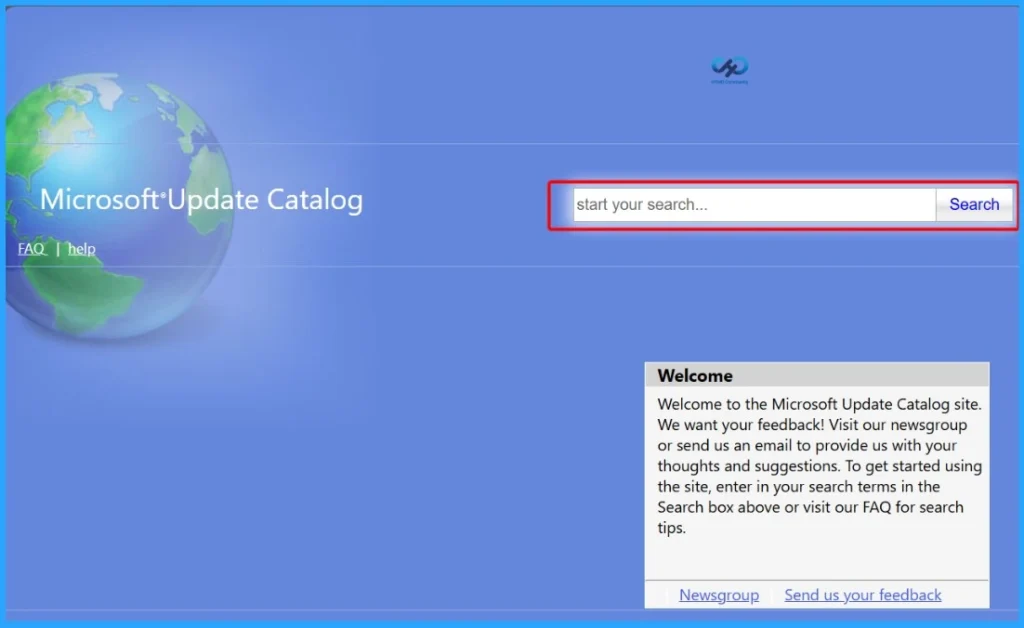Open the FAQ link under the title
Screen dimensions: 1024x628
[31, 249]
